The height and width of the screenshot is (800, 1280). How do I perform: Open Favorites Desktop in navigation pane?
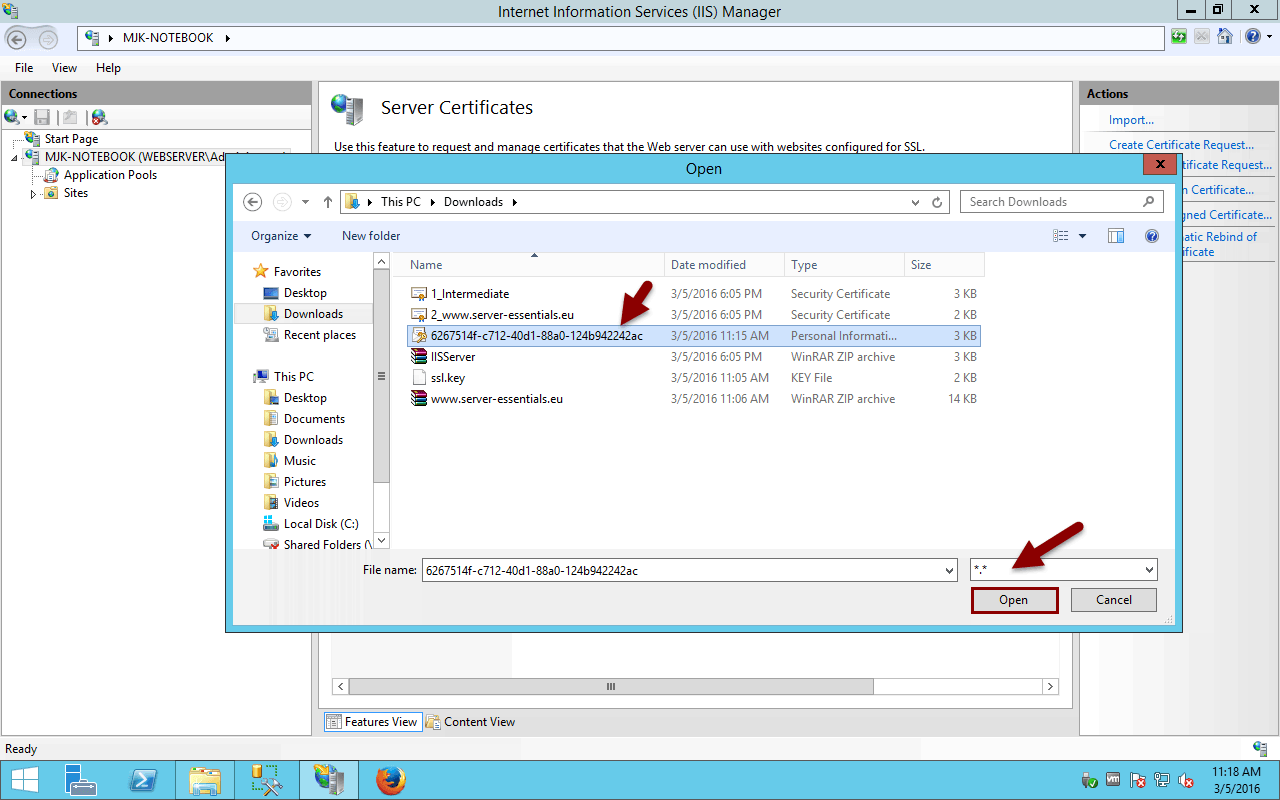305,293
